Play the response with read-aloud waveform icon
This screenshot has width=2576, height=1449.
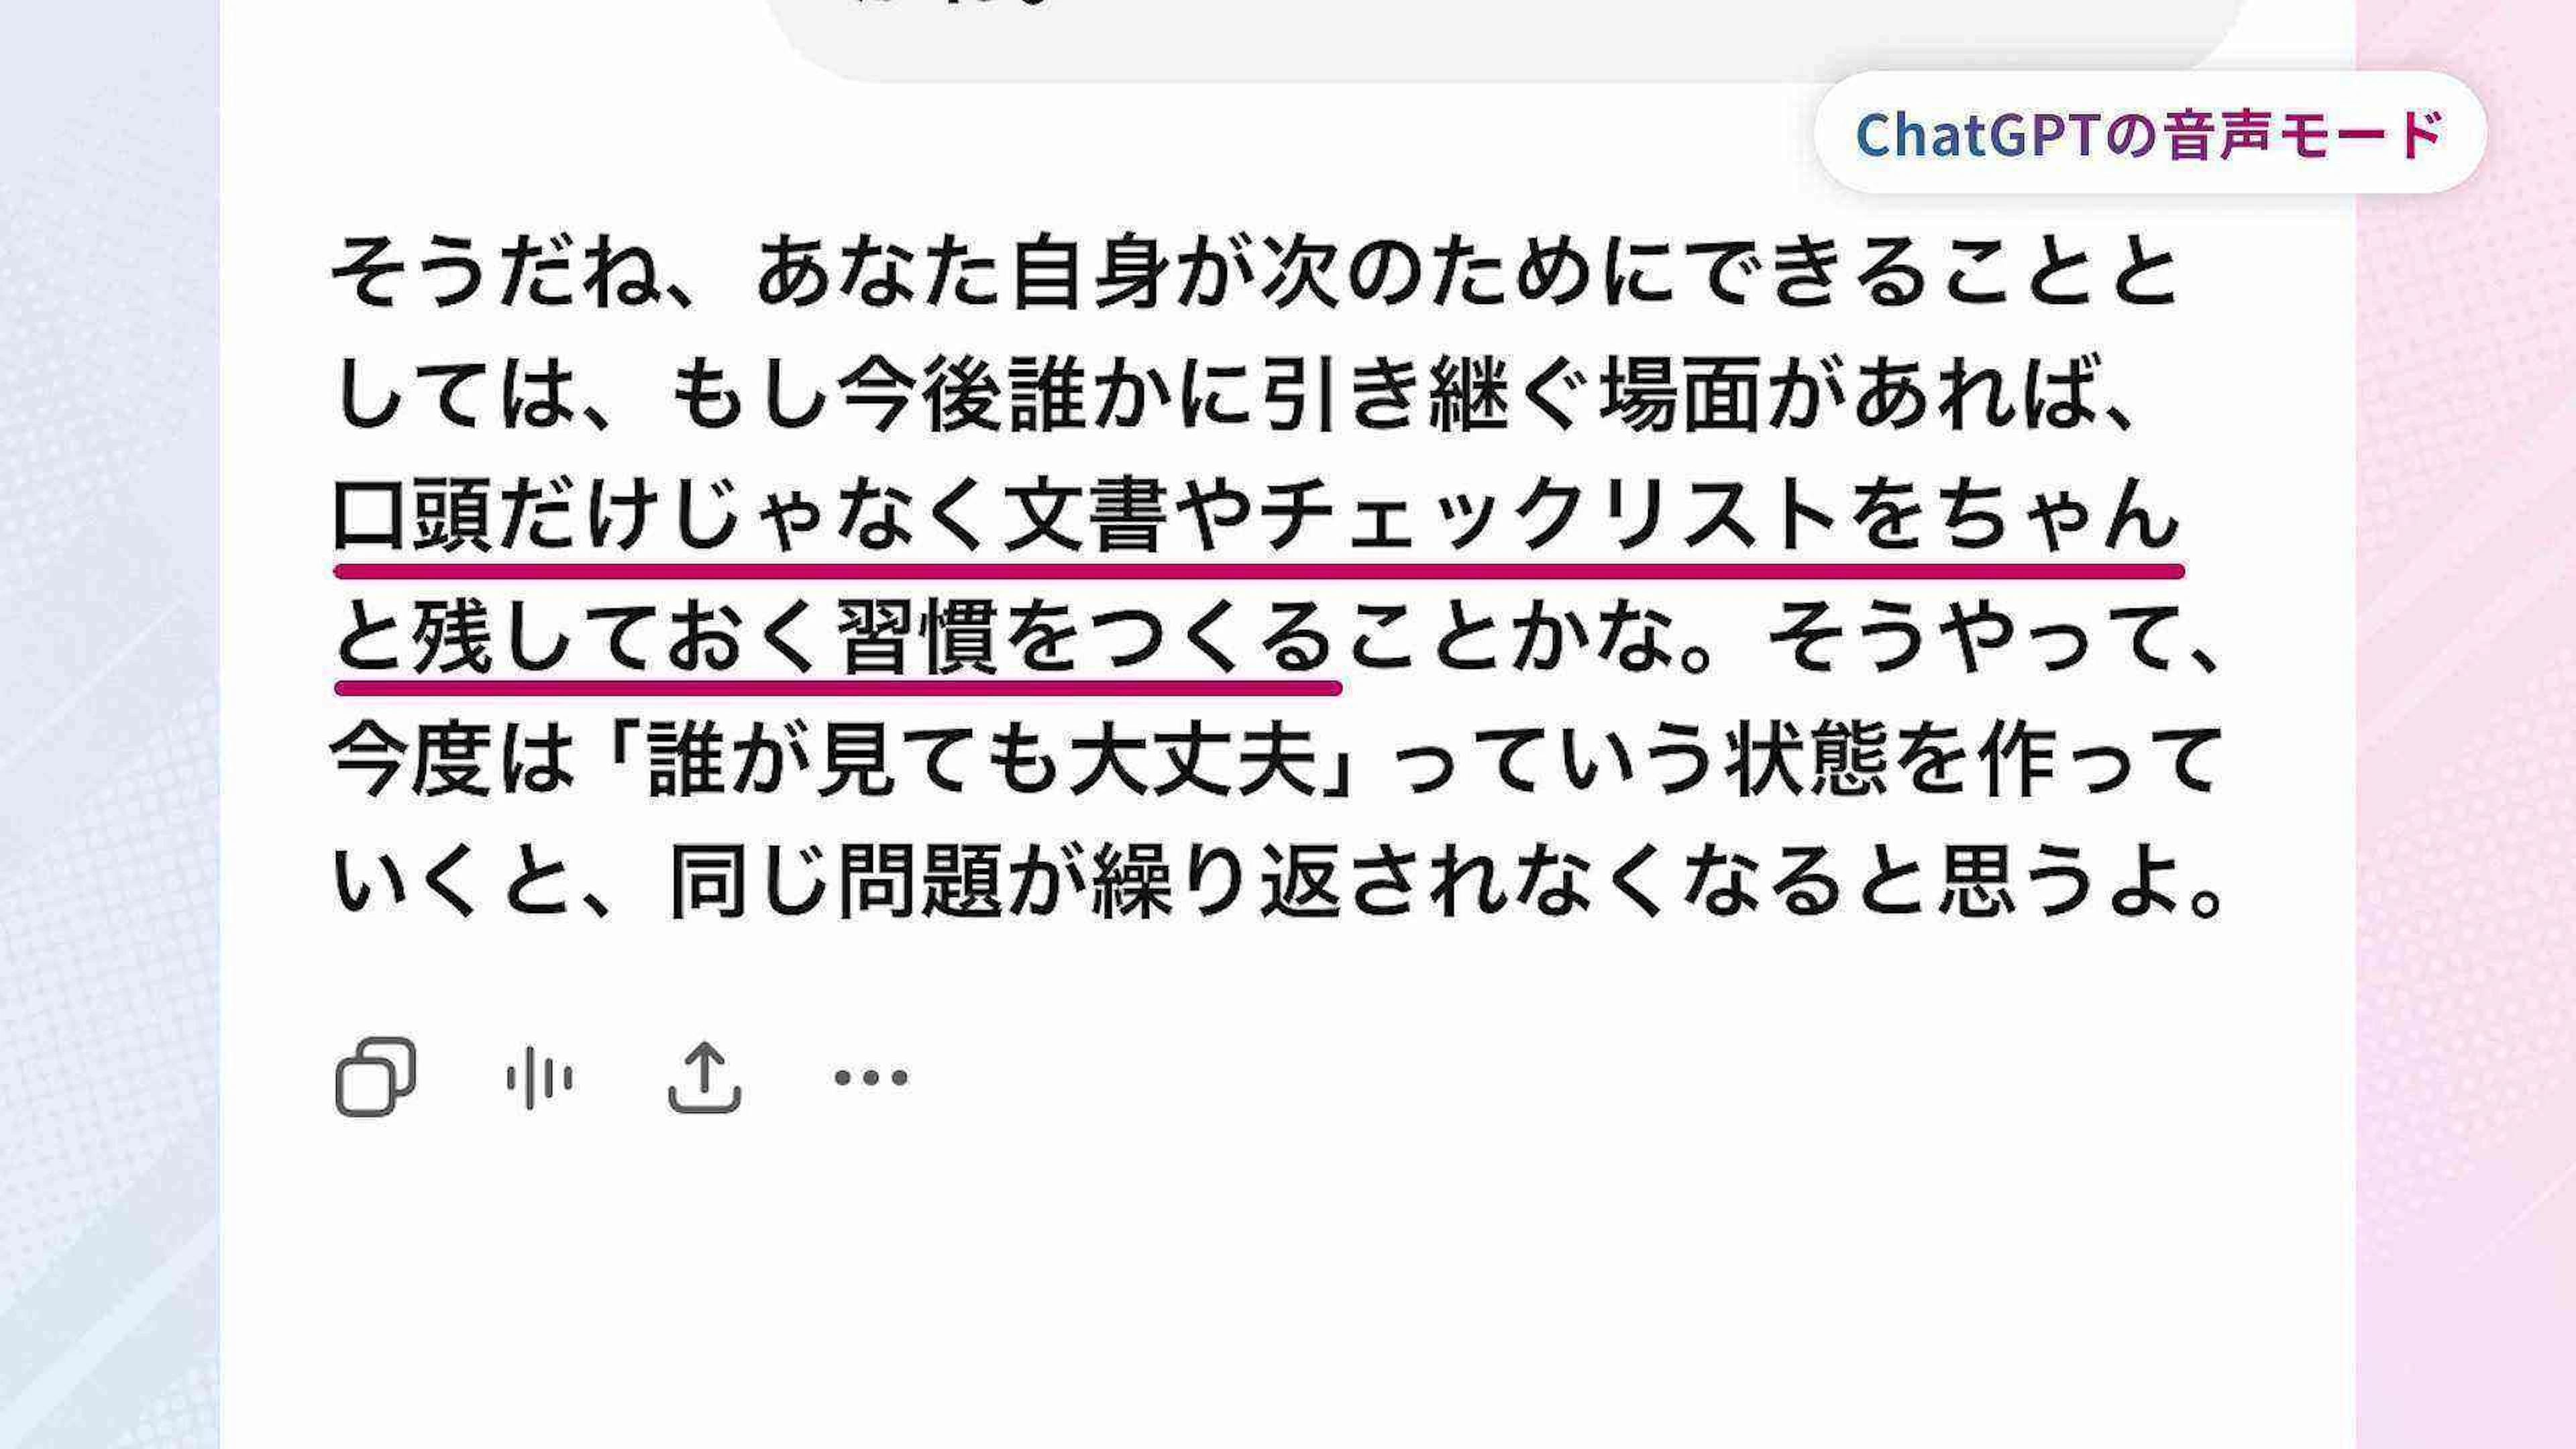pos(539,1078)
